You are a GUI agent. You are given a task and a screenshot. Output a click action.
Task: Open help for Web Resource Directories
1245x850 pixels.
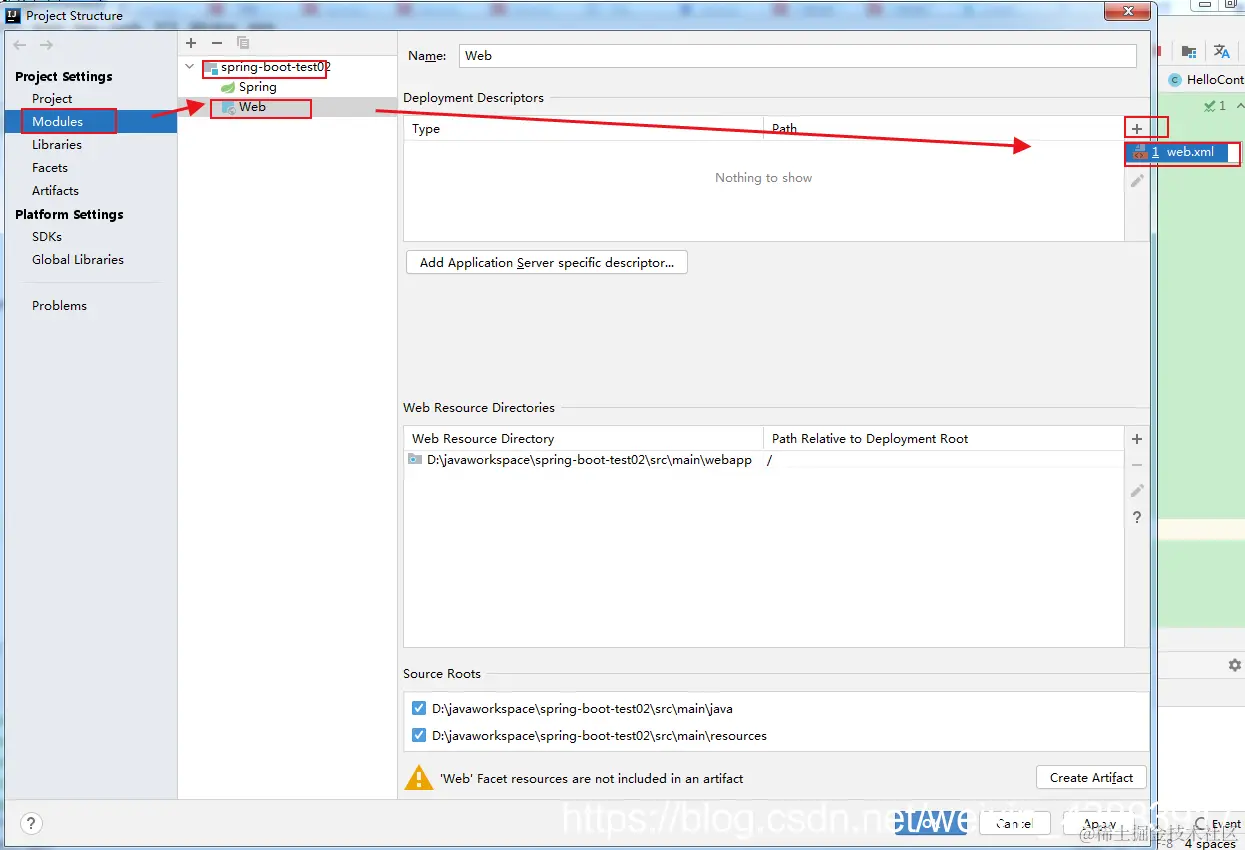1137,517
